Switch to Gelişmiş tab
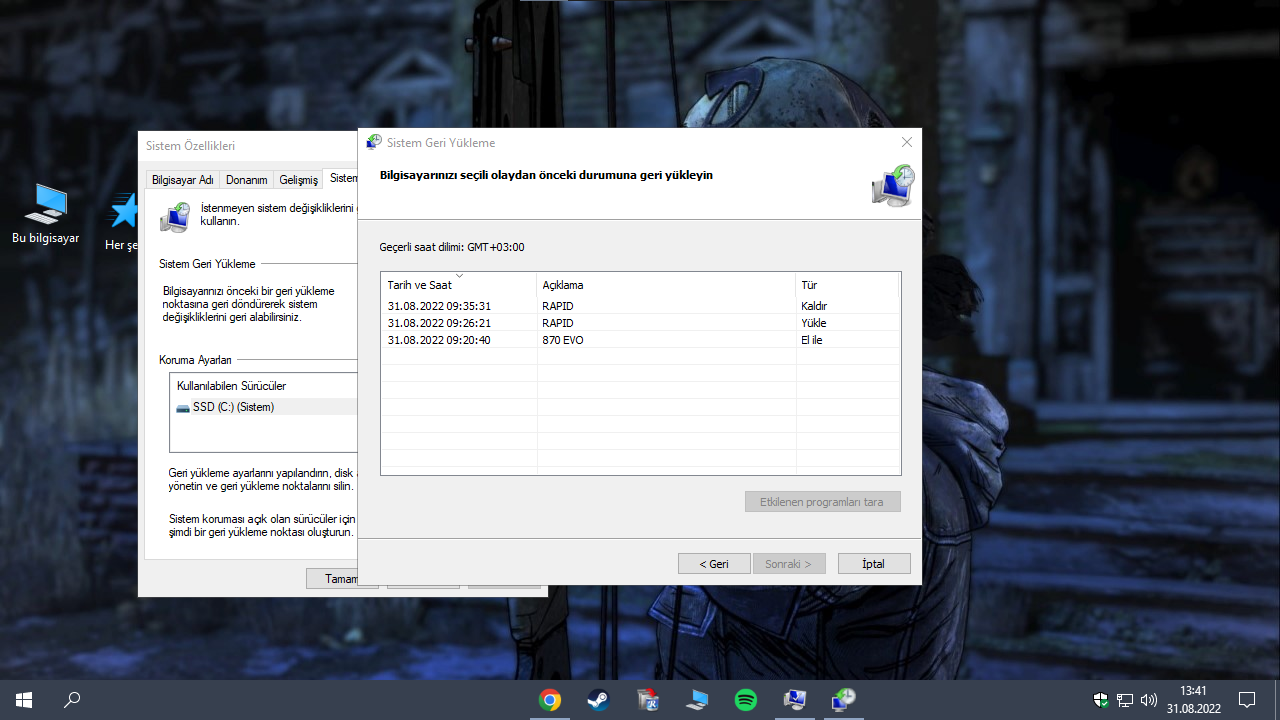The image size is (1280, 720). [299, 180]
